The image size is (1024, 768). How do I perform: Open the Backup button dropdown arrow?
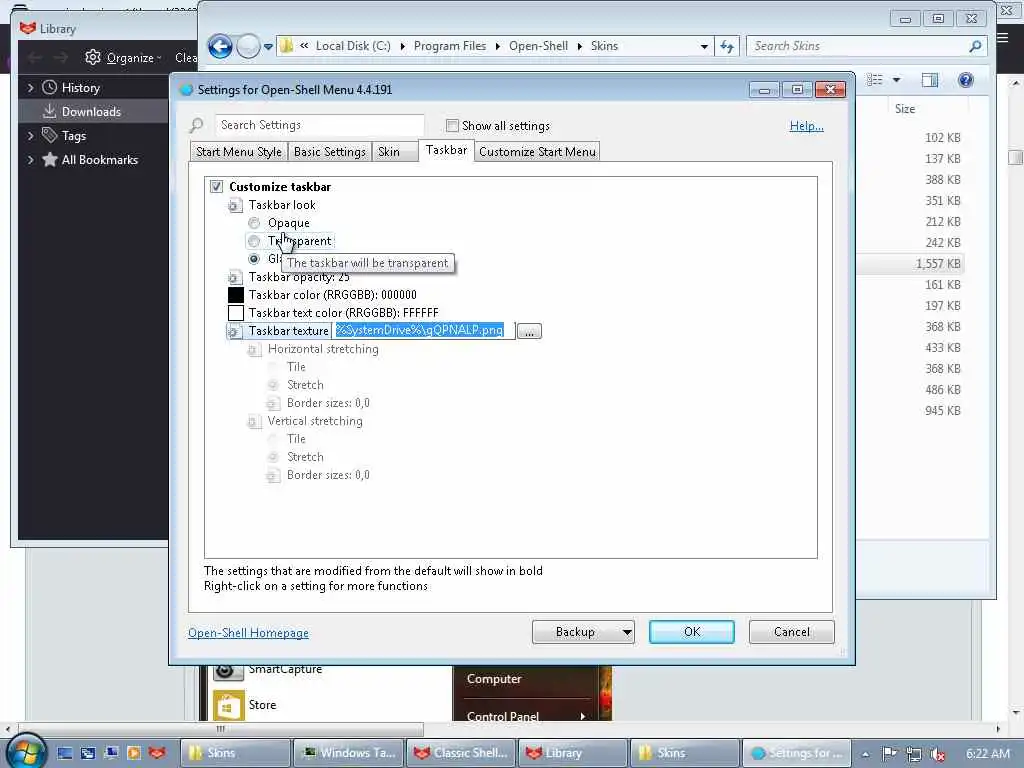tap(627, 632)
